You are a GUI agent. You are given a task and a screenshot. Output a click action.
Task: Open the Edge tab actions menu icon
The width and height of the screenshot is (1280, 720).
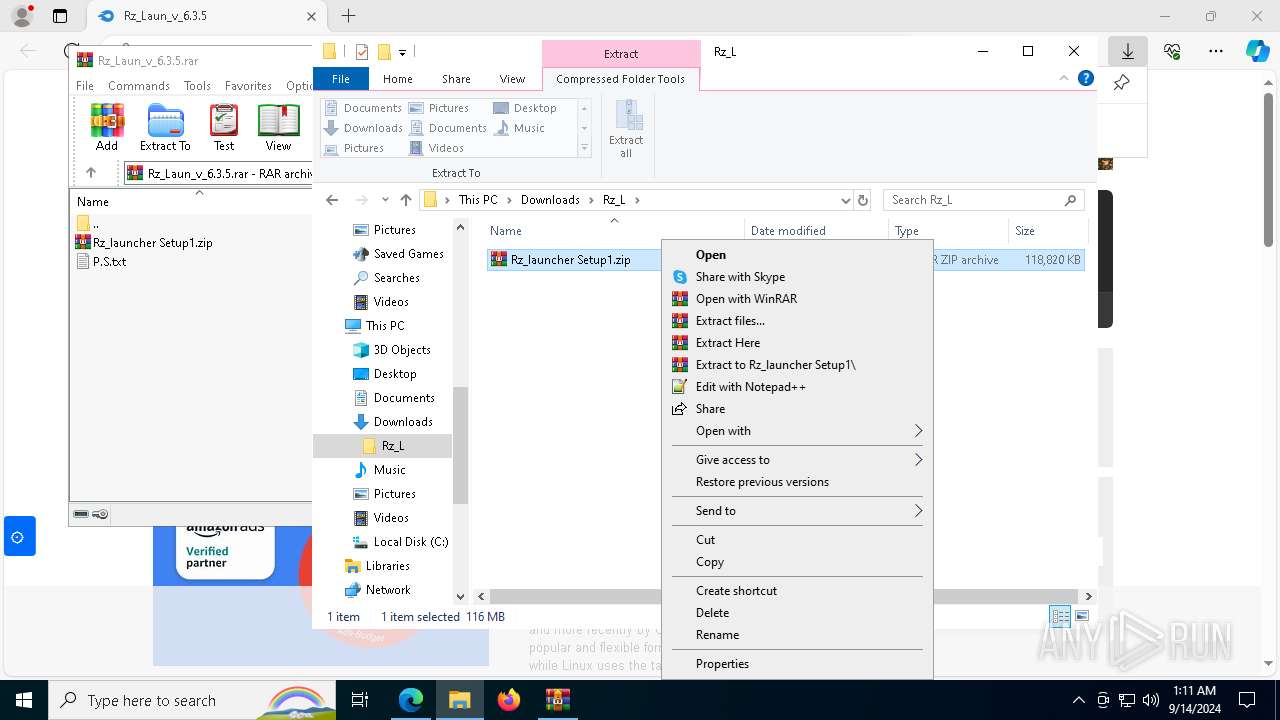point(60,16)
